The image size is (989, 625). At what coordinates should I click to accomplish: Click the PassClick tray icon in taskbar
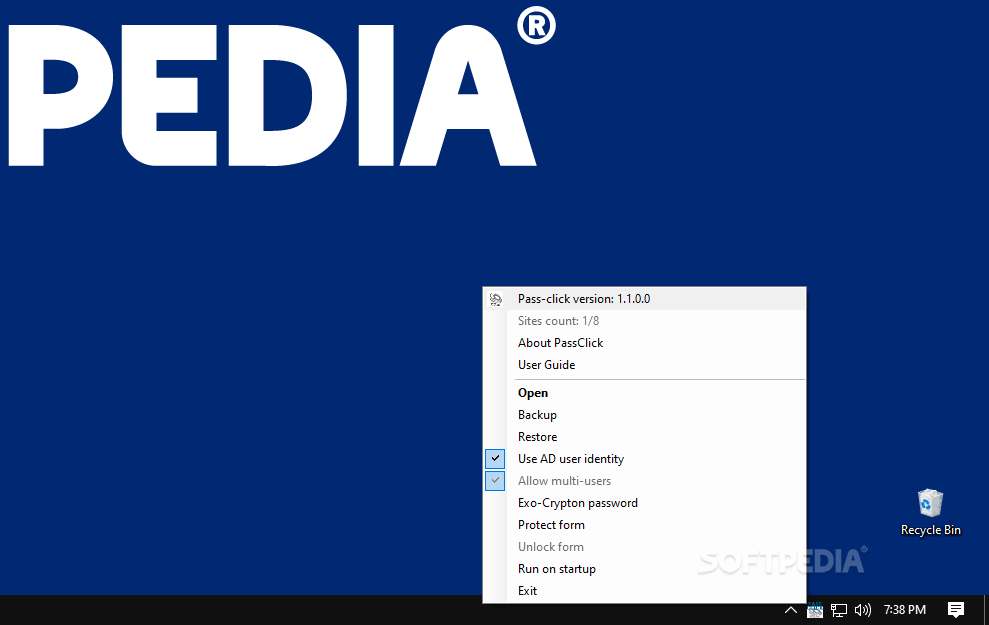point(814,610)
